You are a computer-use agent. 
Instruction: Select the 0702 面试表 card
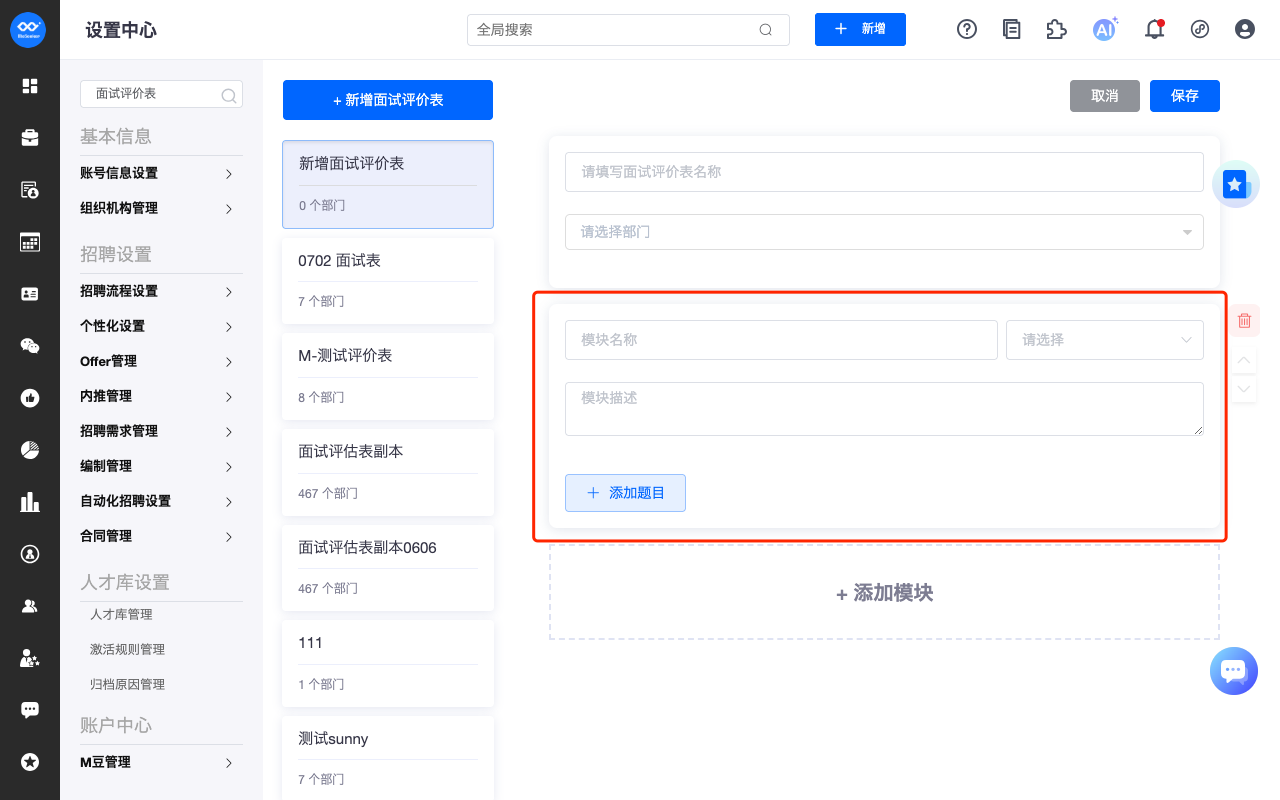(388, 280)
